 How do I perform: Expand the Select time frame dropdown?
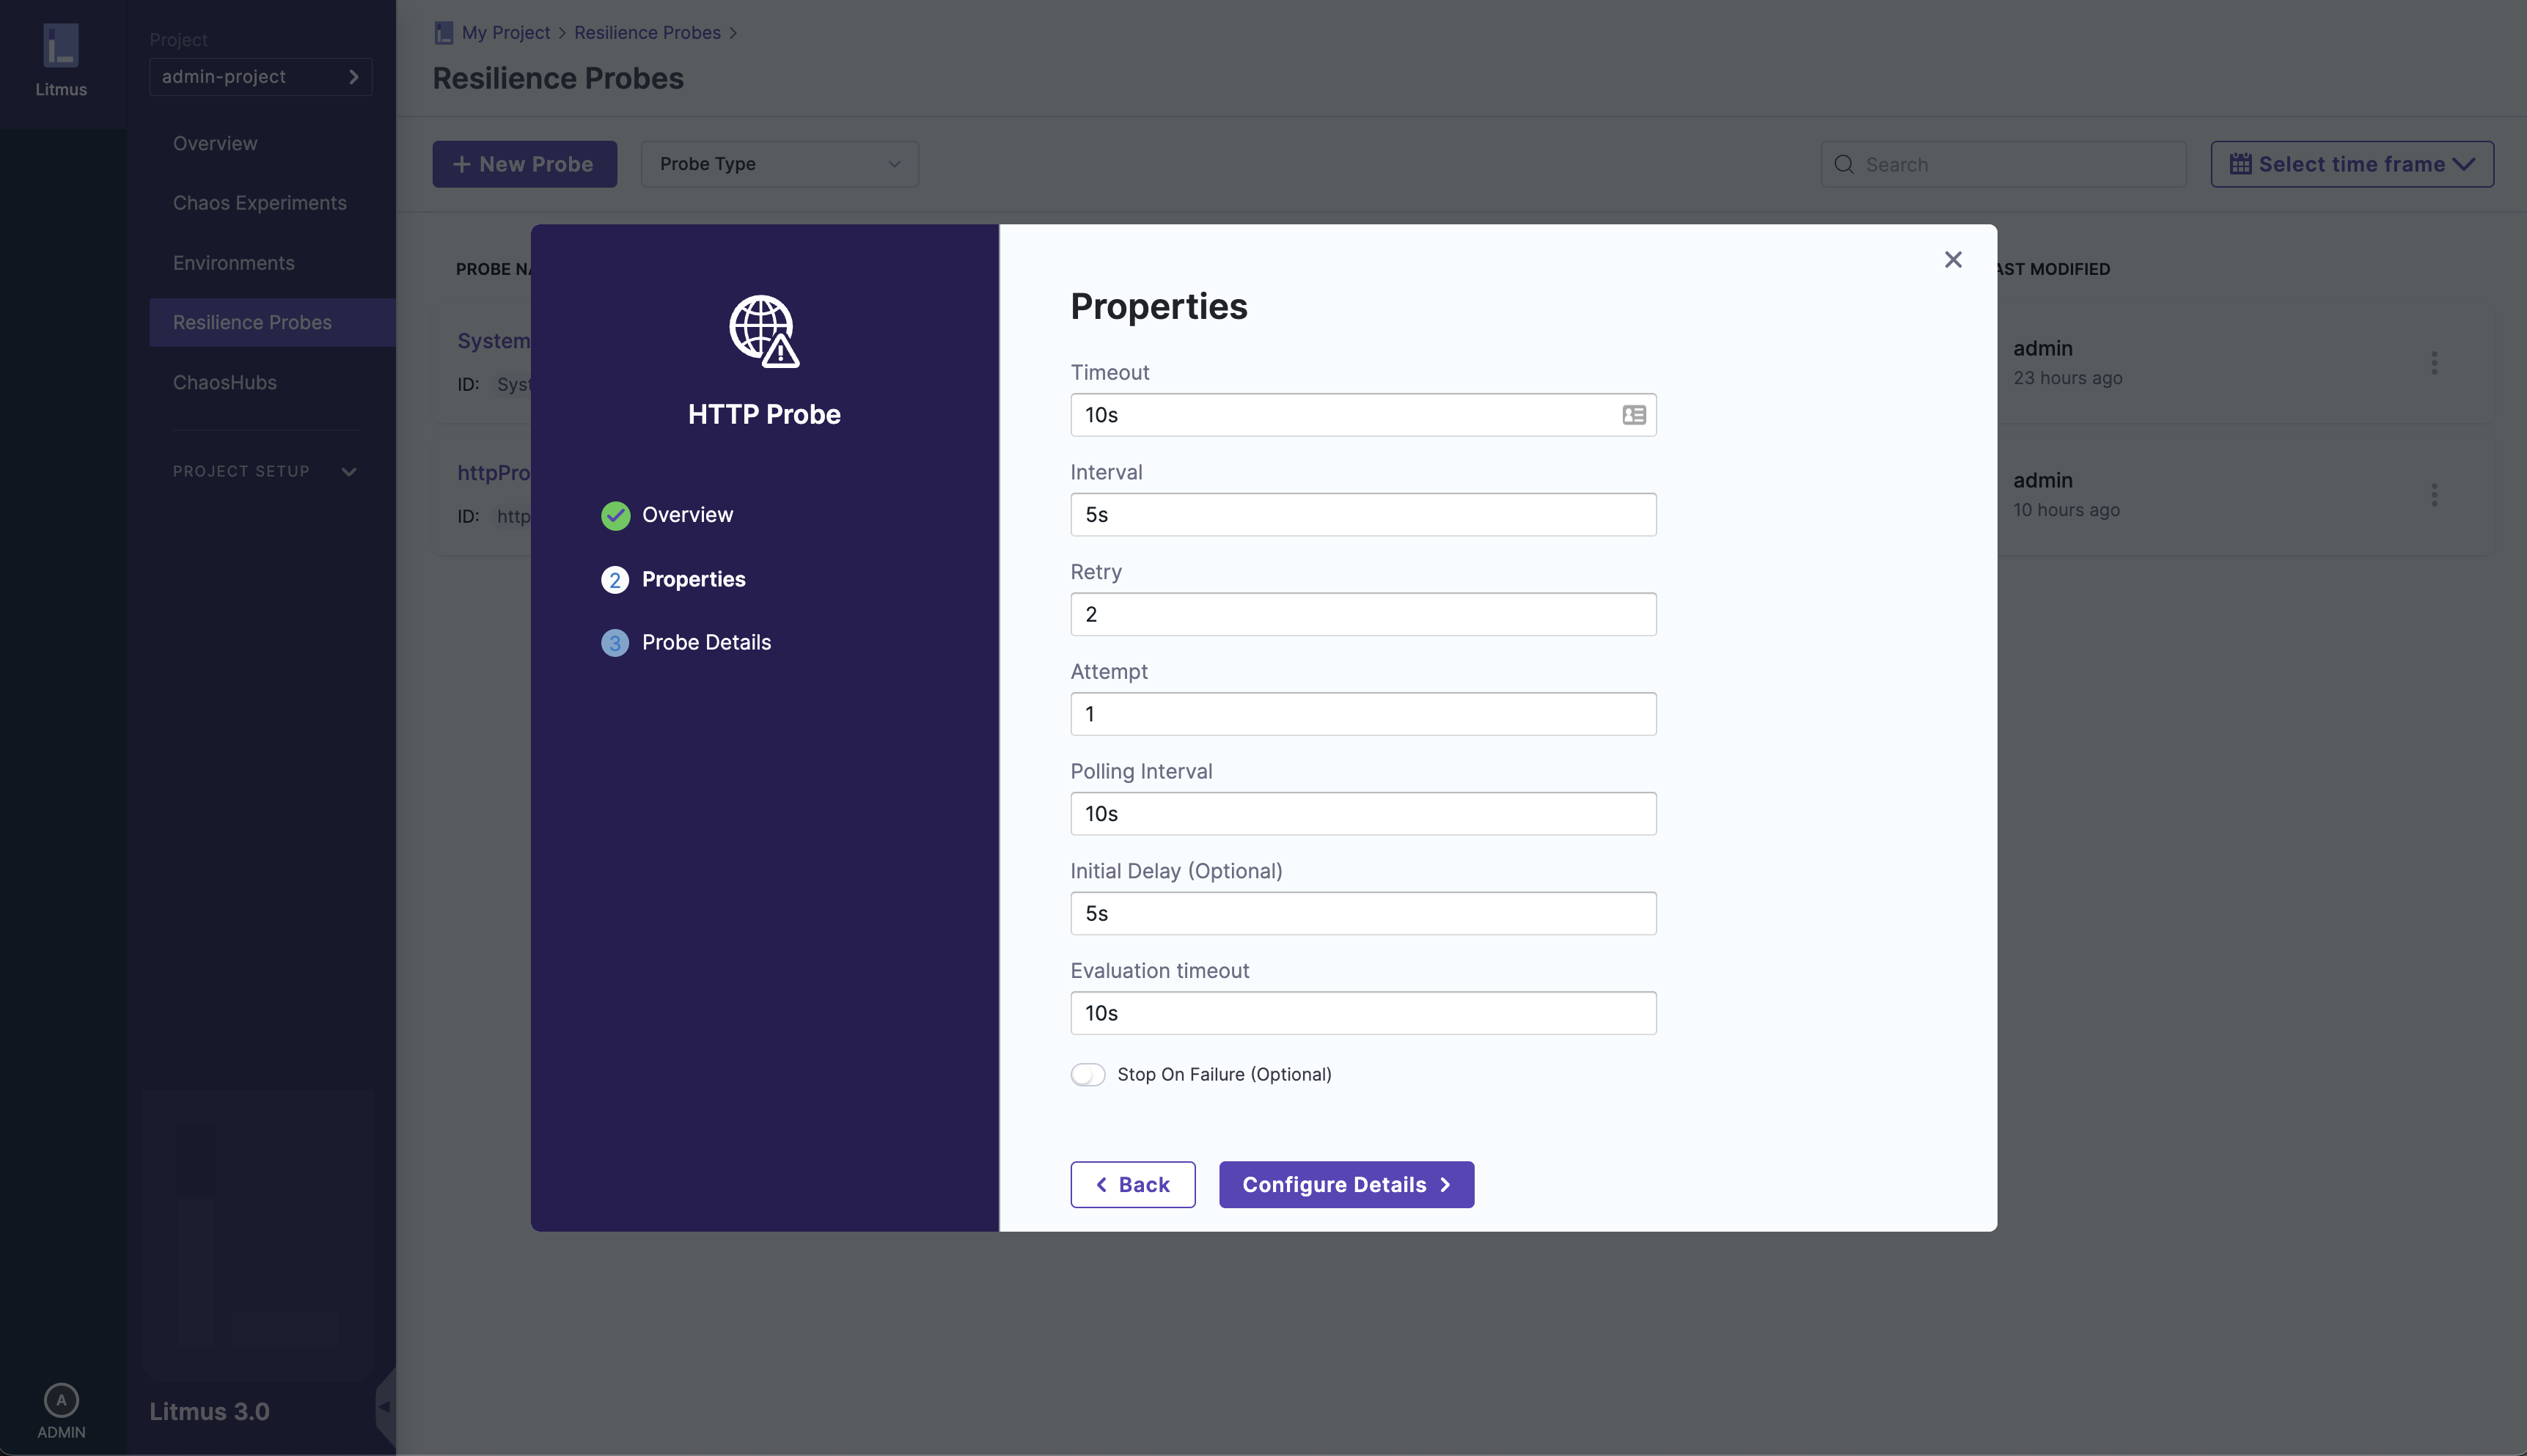click(x=2351, y=164)
